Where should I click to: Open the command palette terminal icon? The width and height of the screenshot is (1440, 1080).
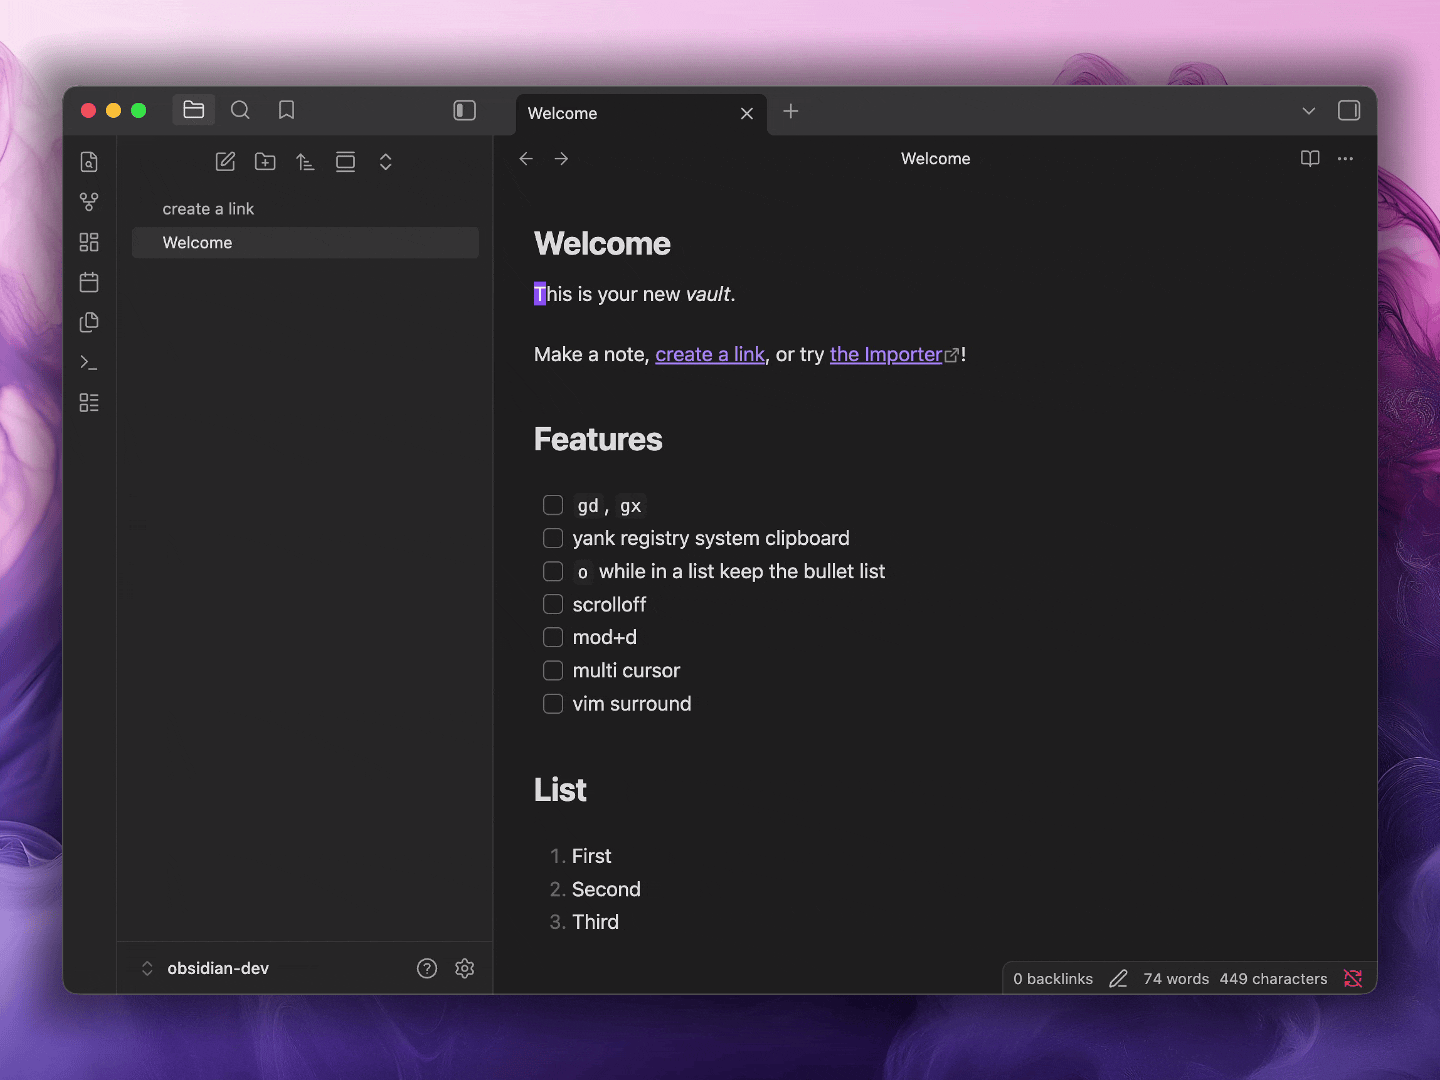click(89, 362)
